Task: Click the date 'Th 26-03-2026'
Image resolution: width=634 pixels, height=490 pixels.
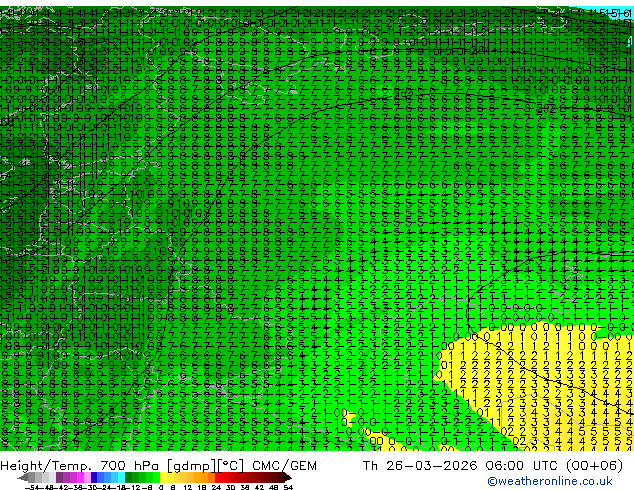Action: [420, 466]
